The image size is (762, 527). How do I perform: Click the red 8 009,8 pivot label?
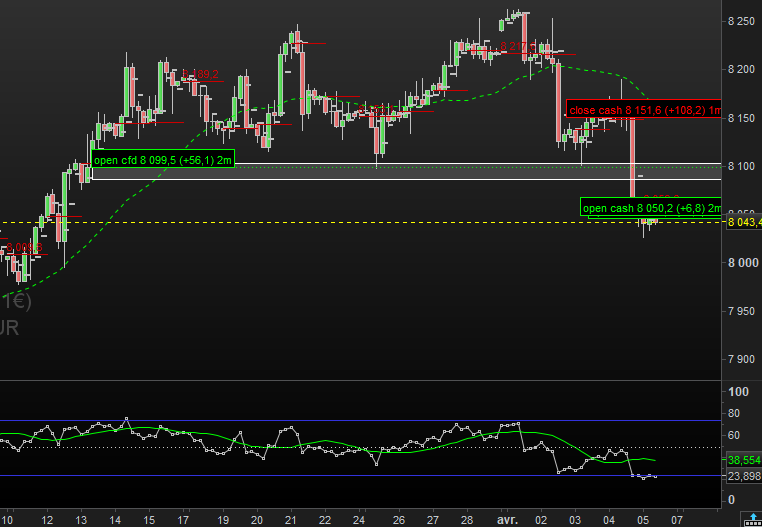click(x=24, y=247)
